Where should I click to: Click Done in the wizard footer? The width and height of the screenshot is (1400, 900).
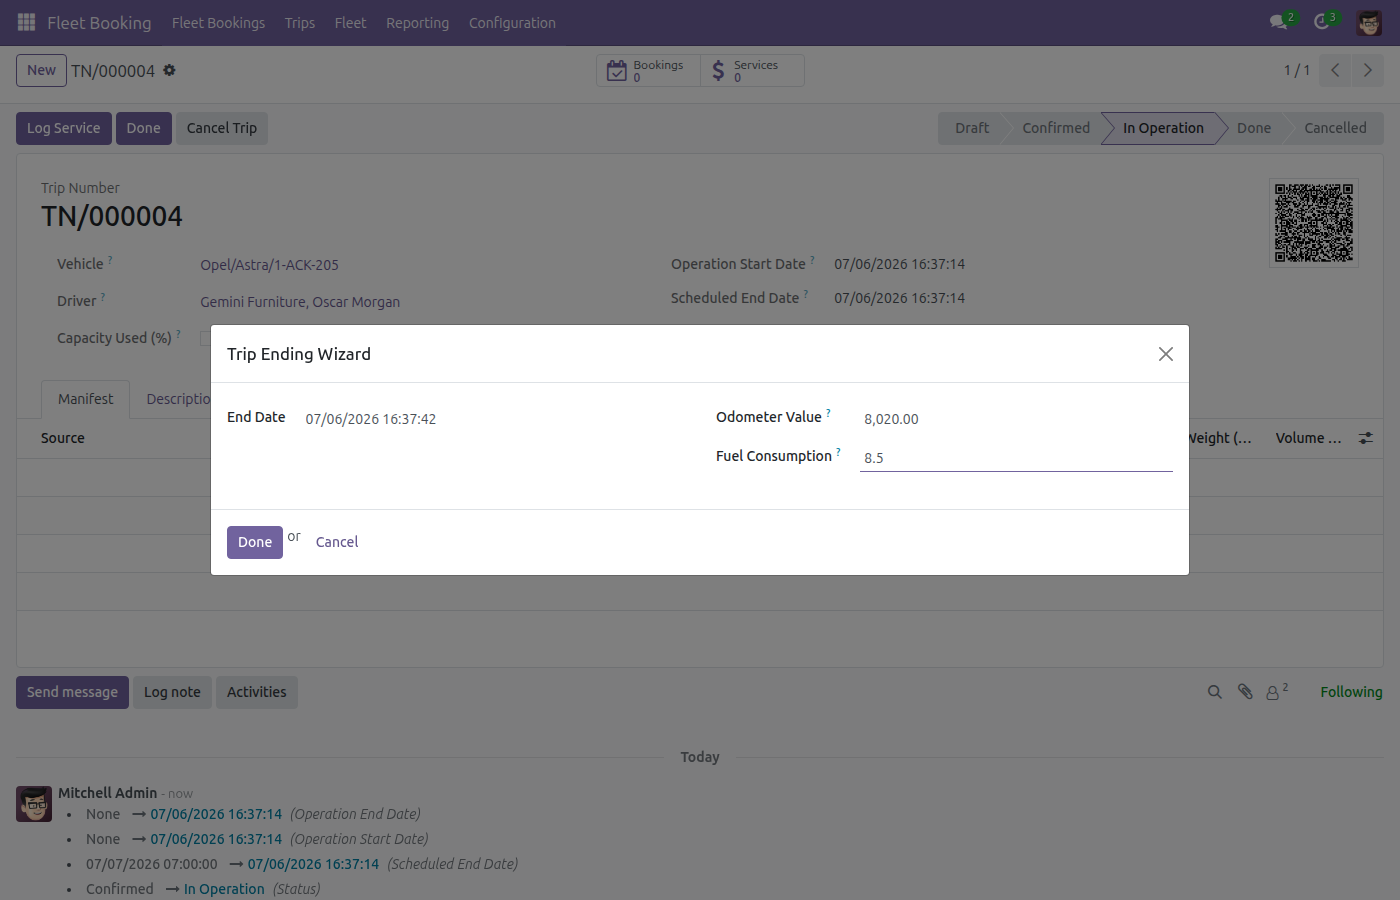pyautogui.click(x=255, y=542)
